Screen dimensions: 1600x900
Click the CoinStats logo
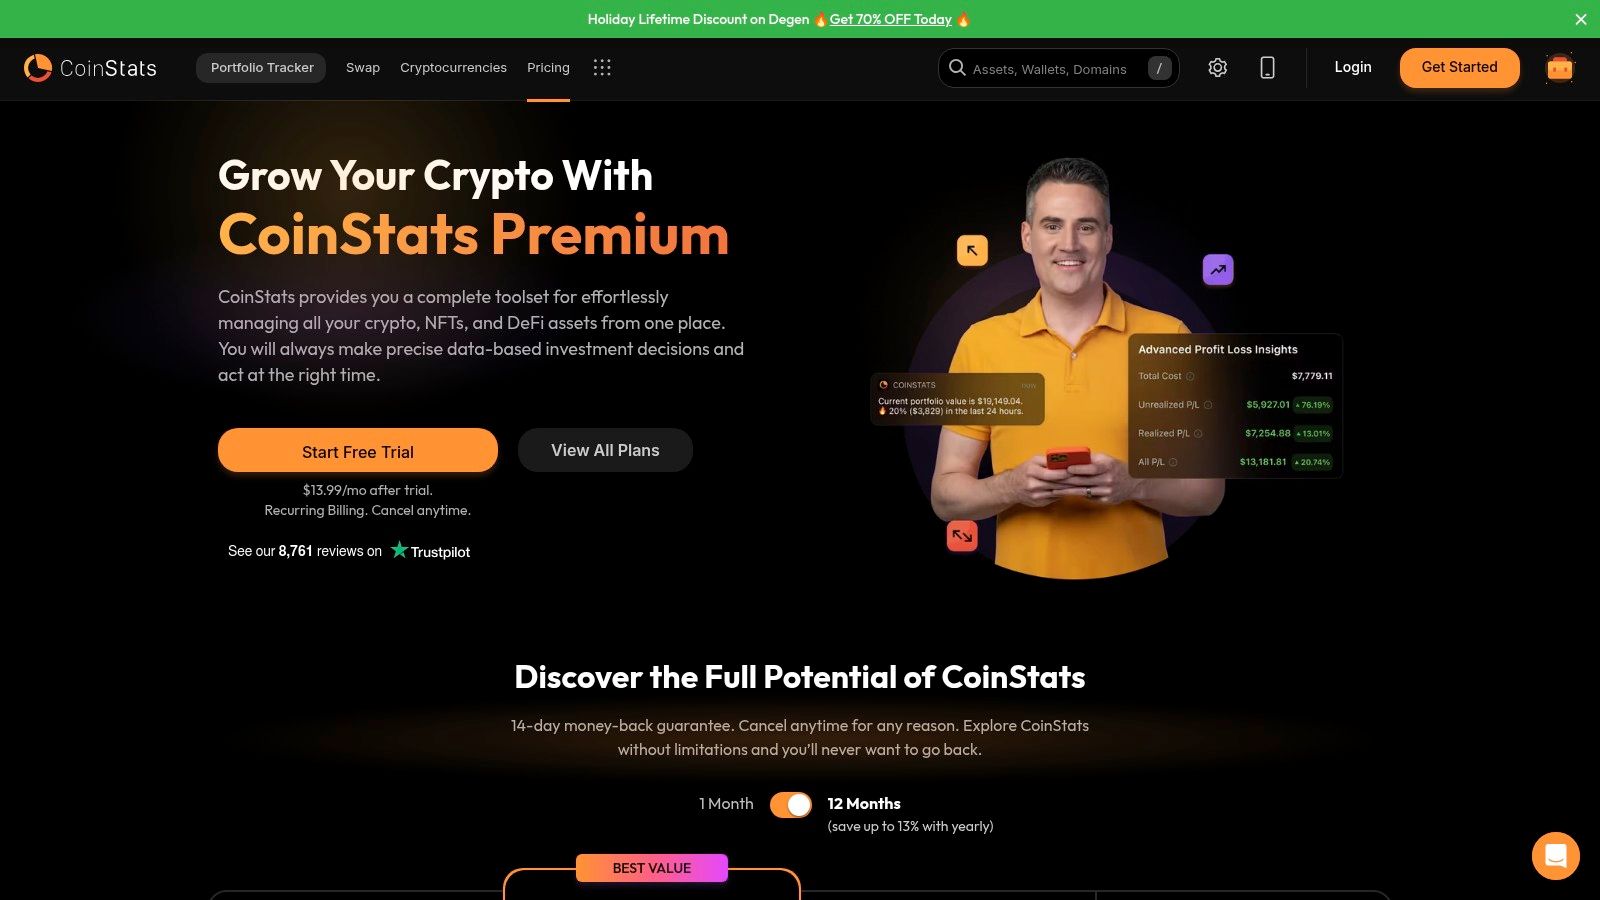click(x=90, y=68)
